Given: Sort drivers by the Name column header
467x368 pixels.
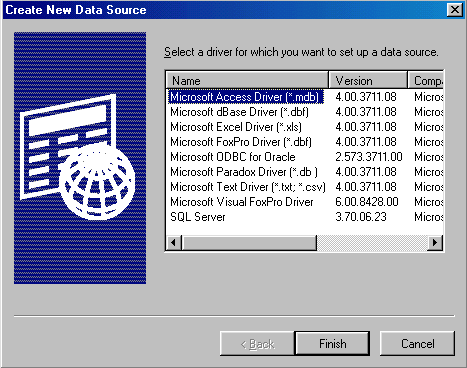Looking at the screenshot, I should [247, 80].
